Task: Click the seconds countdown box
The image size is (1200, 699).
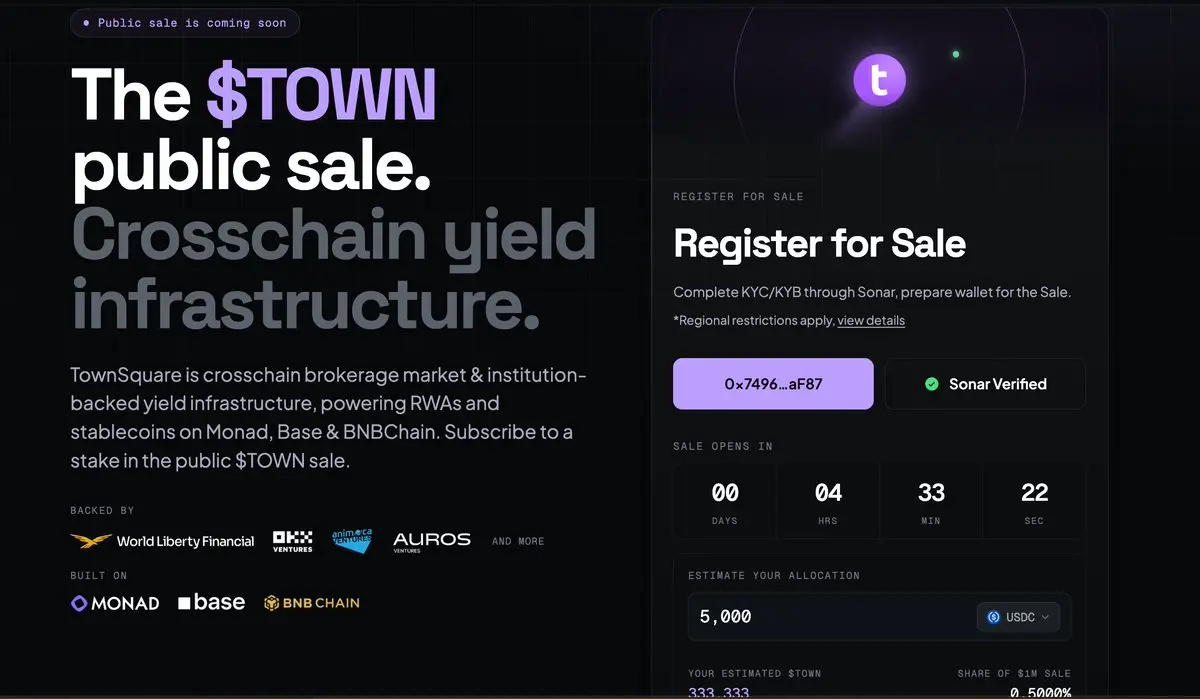Action: [1034, 501]
